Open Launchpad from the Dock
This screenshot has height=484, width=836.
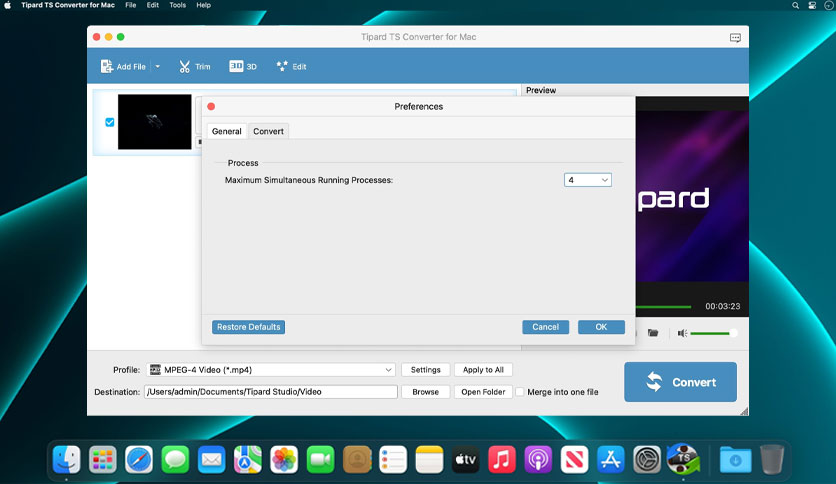103,459
